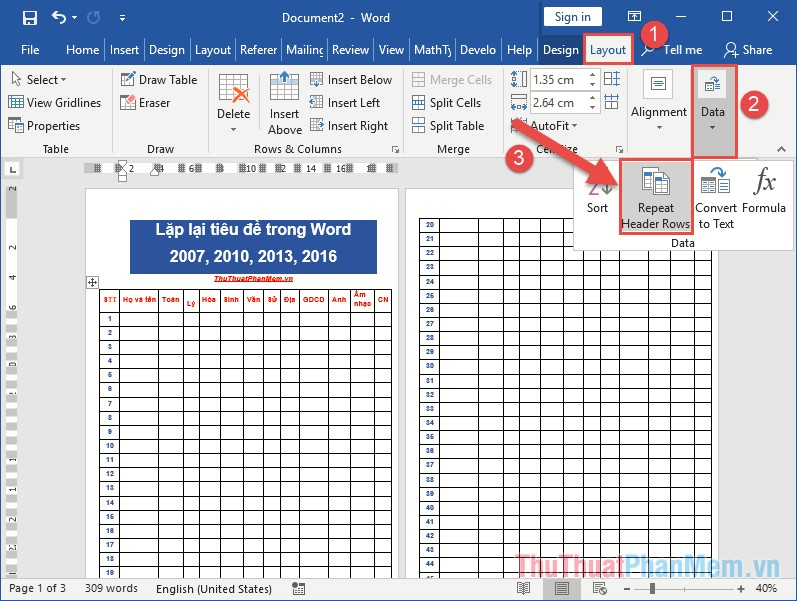Image resolution: width=797 pixels, height=601 pixels.
Task: Click the Delete table icon
Action: coord(234,88)
